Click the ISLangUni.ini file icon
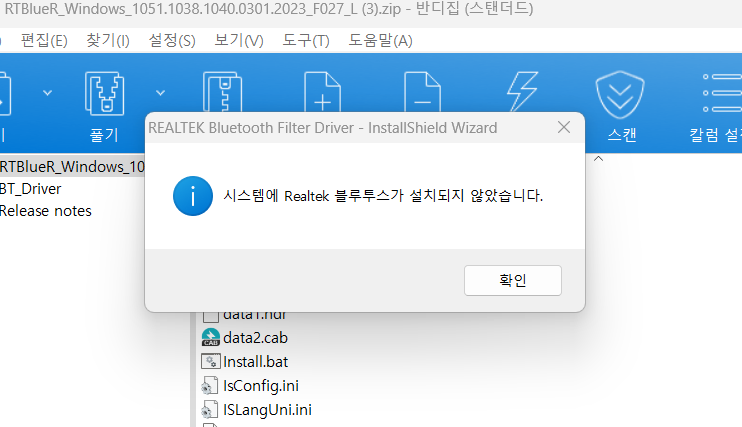 coord(210,409)
